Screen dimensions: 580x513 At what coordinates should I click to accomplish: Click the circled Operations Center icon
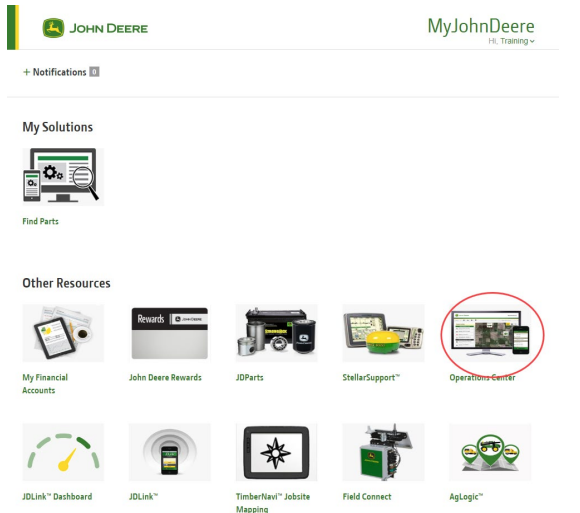coord(490,333)
